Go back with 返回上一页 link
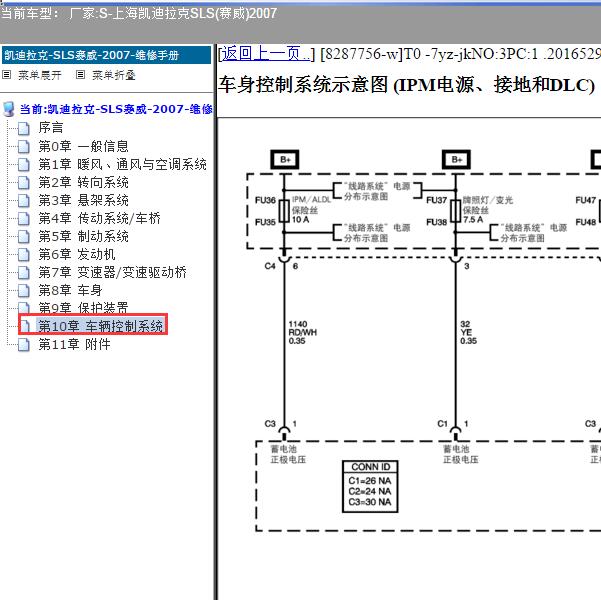 pyautogui.click(x=266, y=54)
